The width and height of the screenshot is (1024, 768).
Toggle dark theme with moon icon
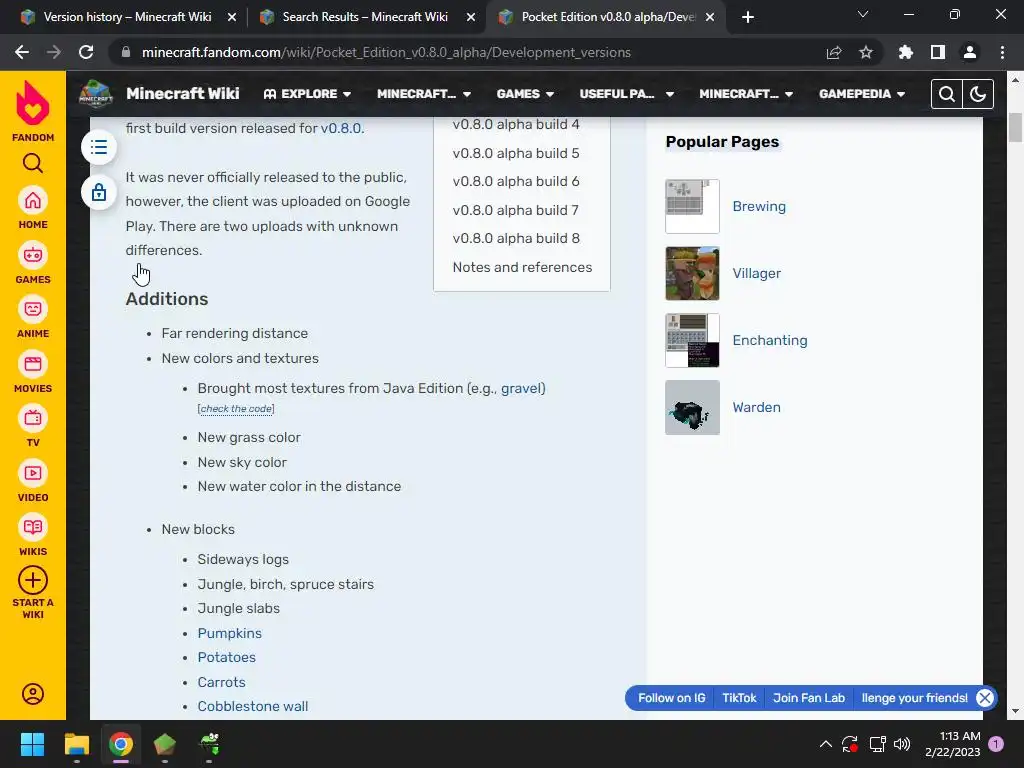click(978, 94)
